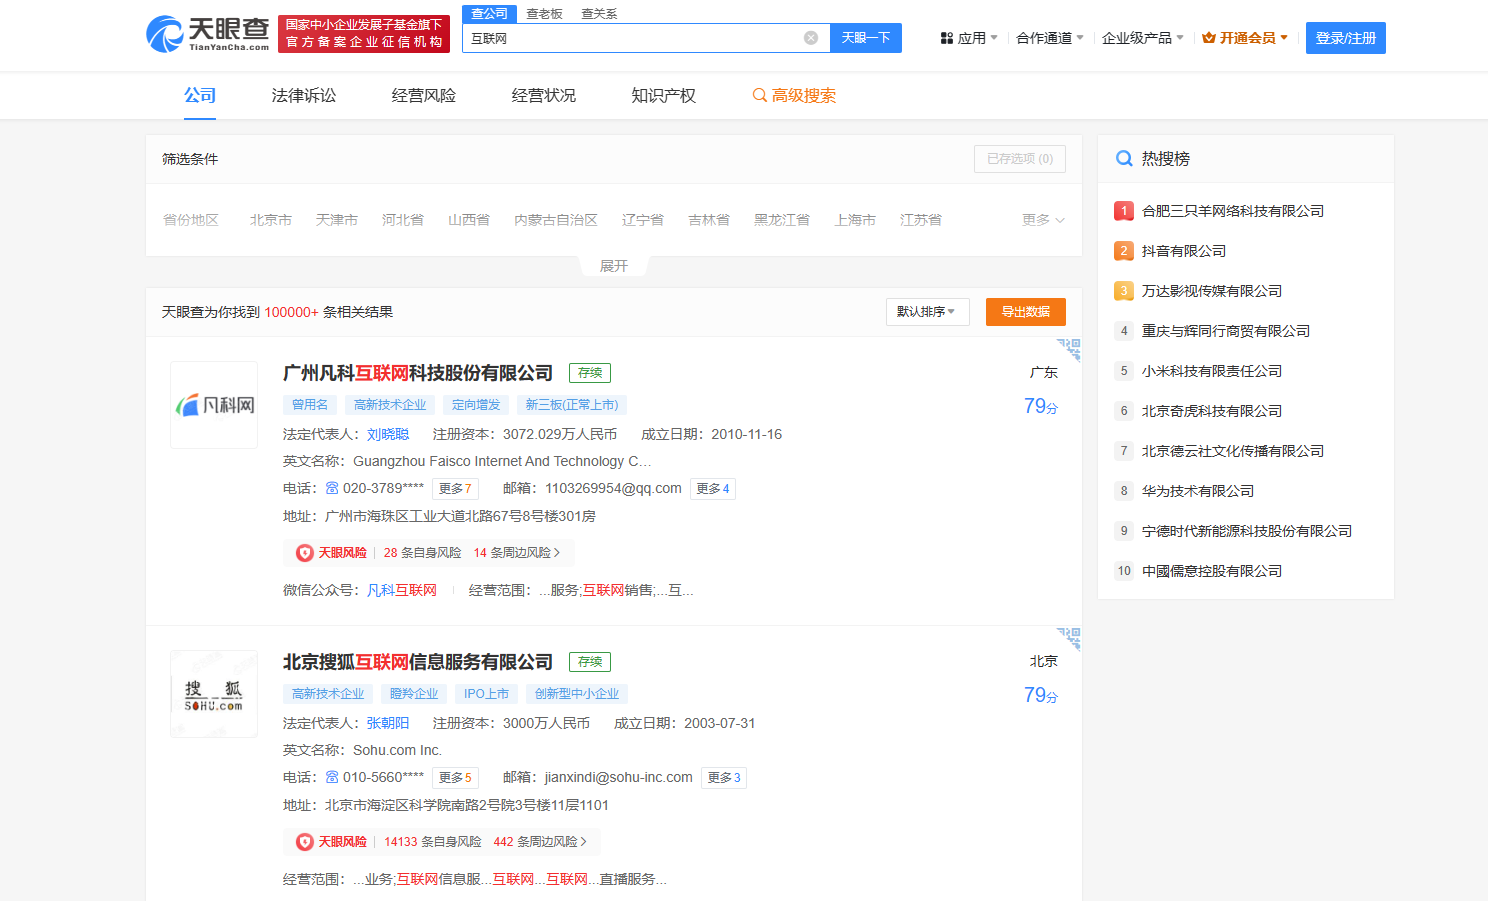Click the 高级搜索 magnifier icon
Viewport: 1488px width, 901px height.
760,95
